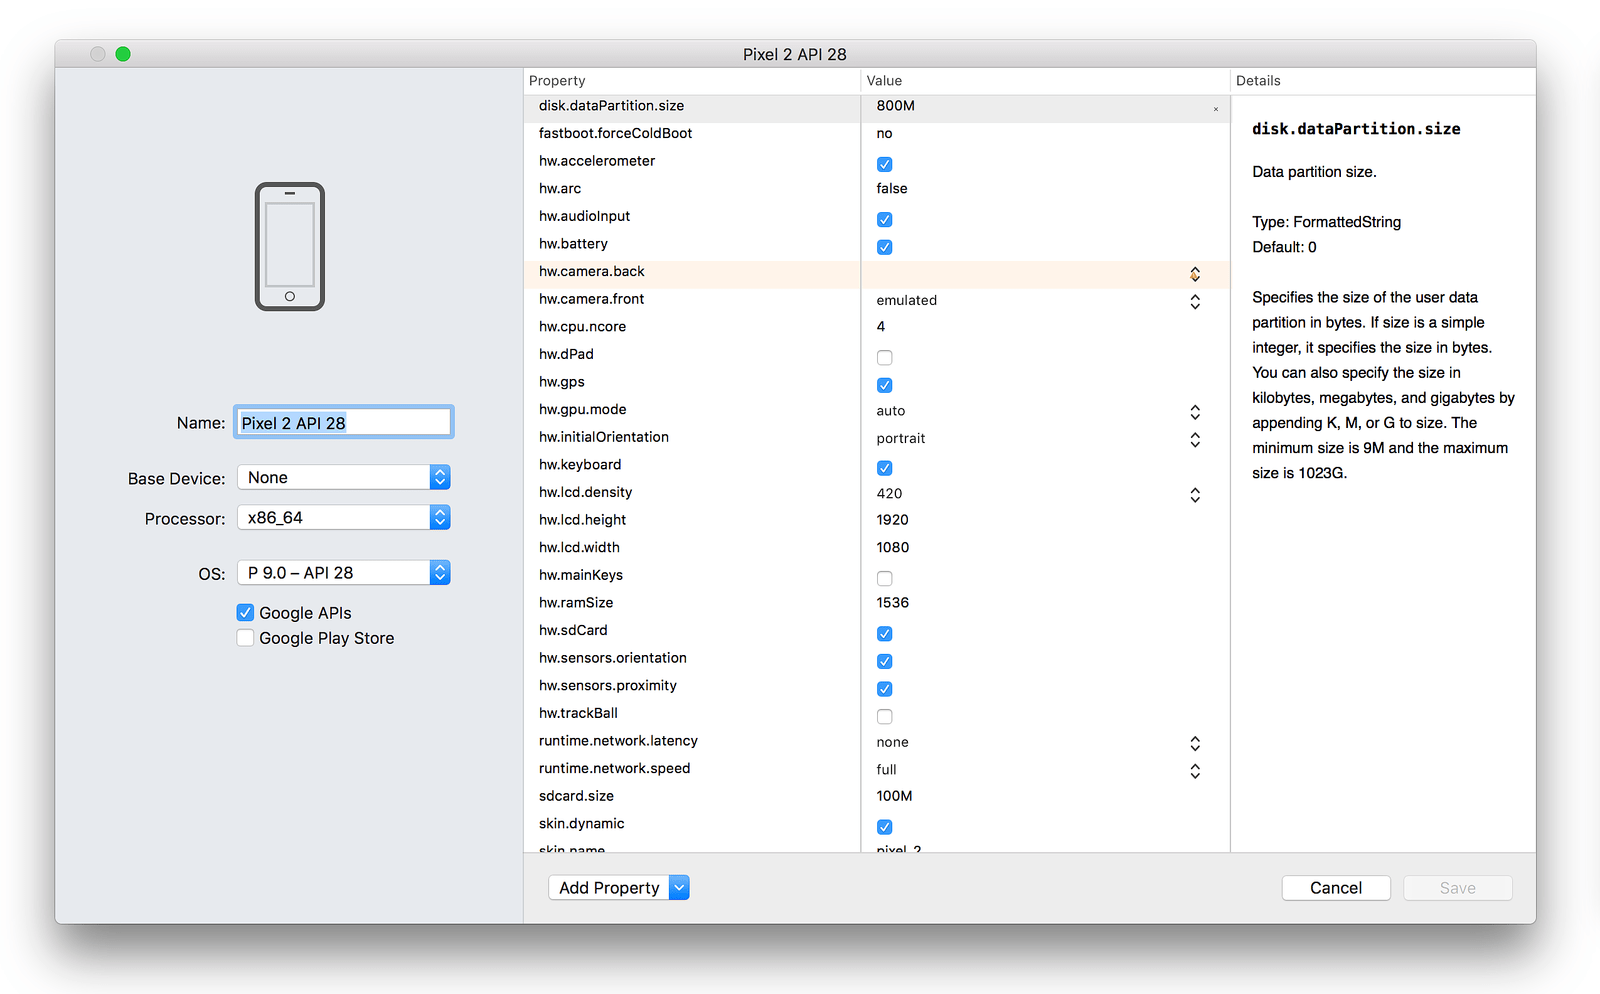Open the hw.gpu.mode value selector
1600x994 pixels.
tap(1195, 411)
